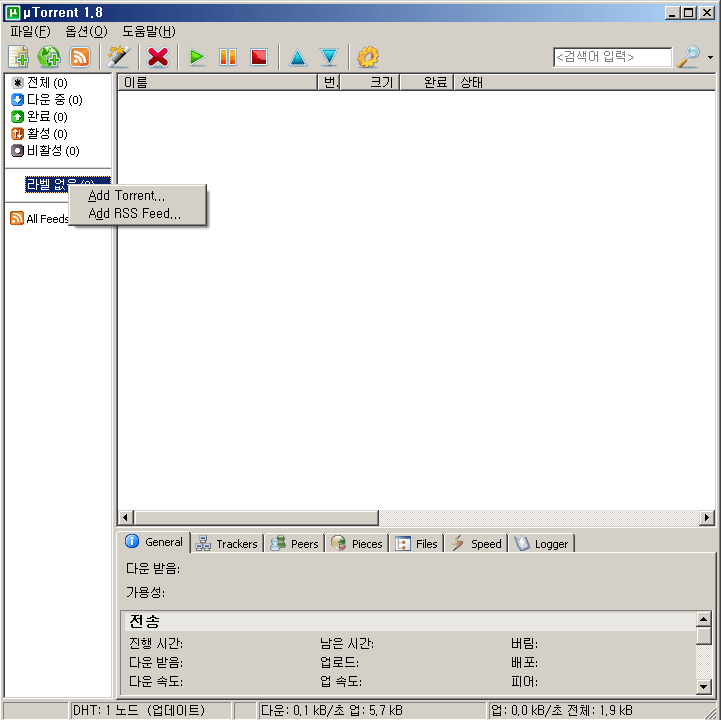This screenshot has height=720, width=721.
Task: Open the 파일(F) menu
Action: [30, 32]
